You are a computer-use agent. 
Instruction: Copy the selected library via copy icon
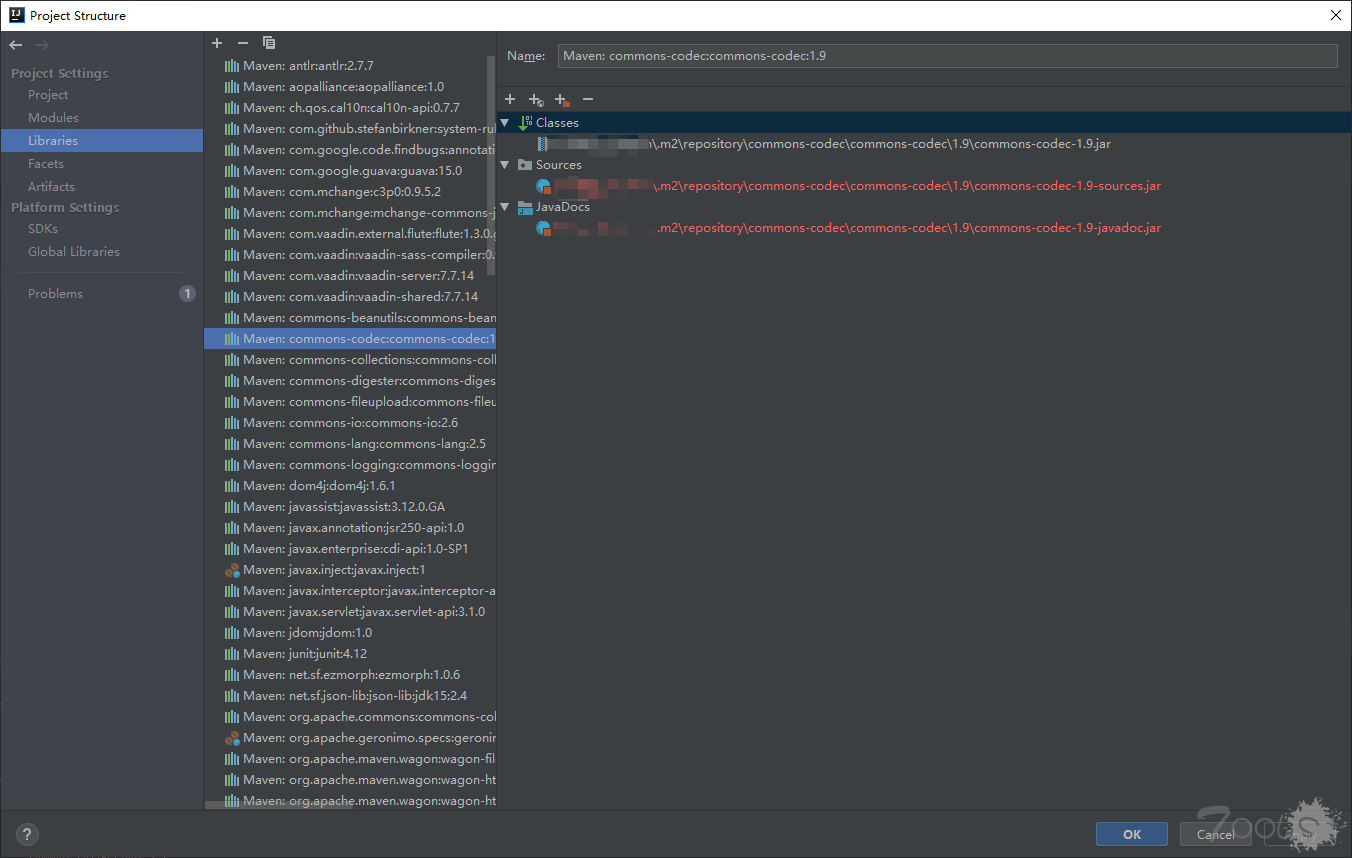[x=268, y=43]
